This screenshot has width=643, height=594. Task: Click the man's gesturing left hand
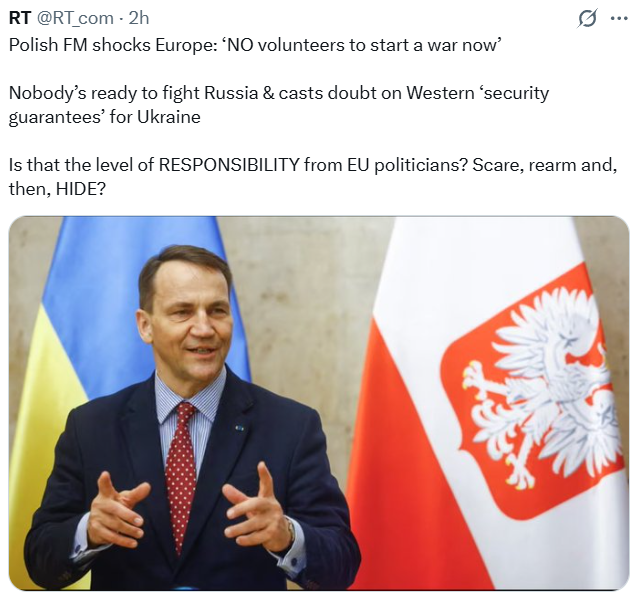pos(260,510)
